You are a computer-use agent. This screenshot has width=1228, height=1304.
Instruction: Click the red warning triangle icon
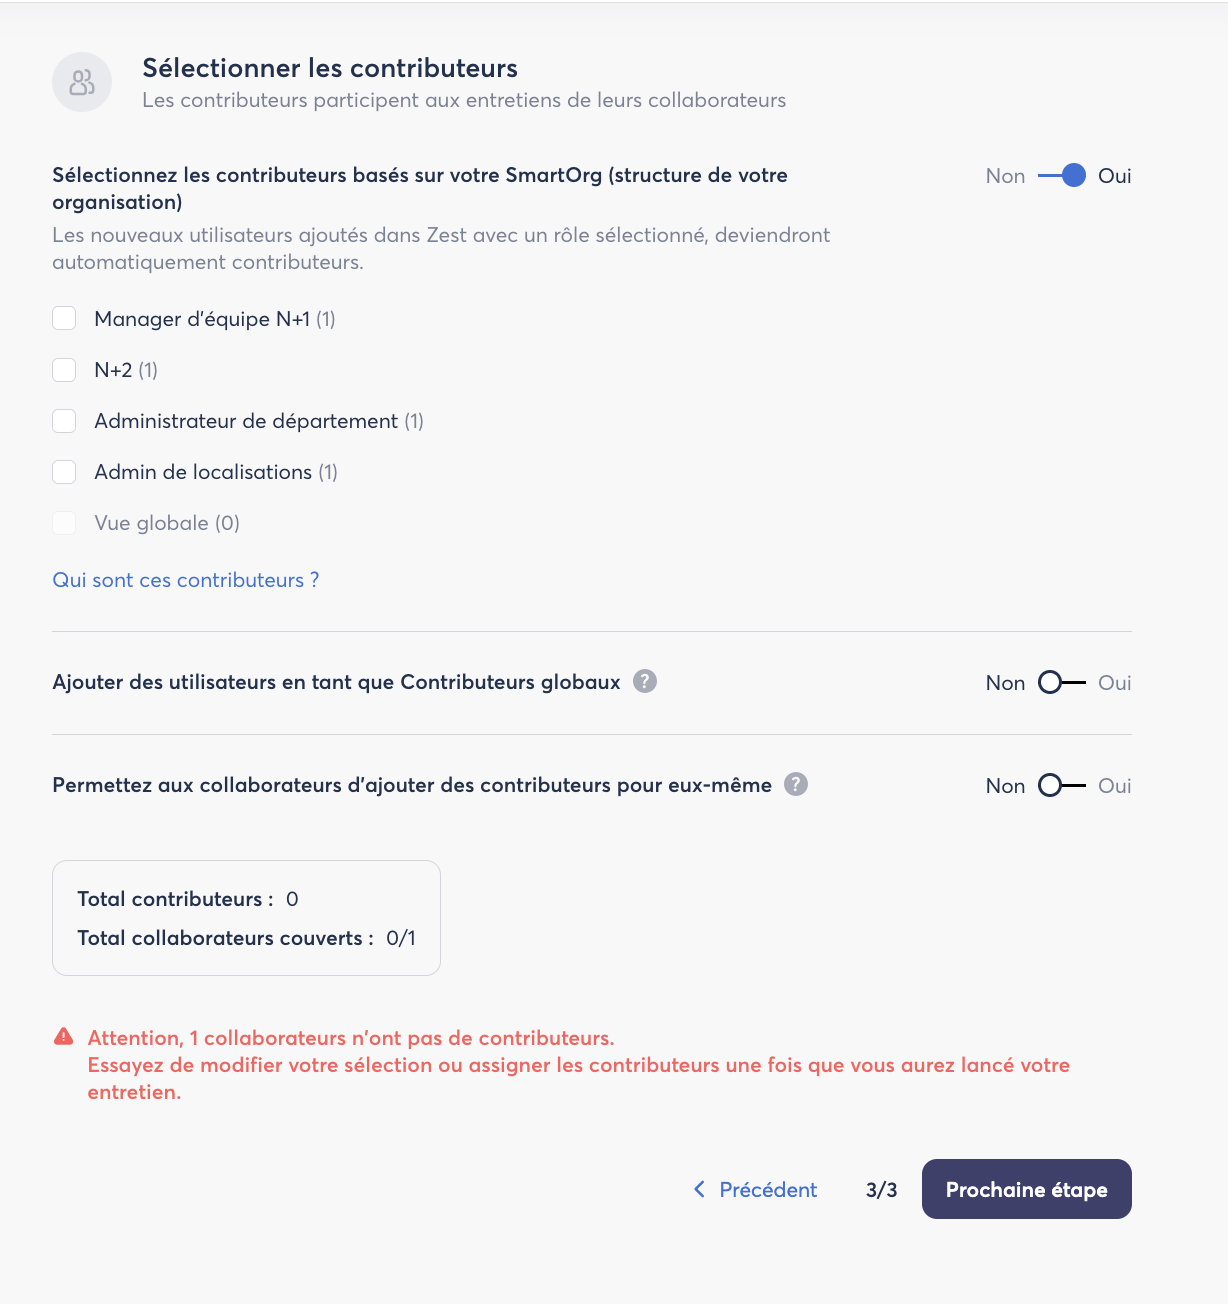point(64,1037)
